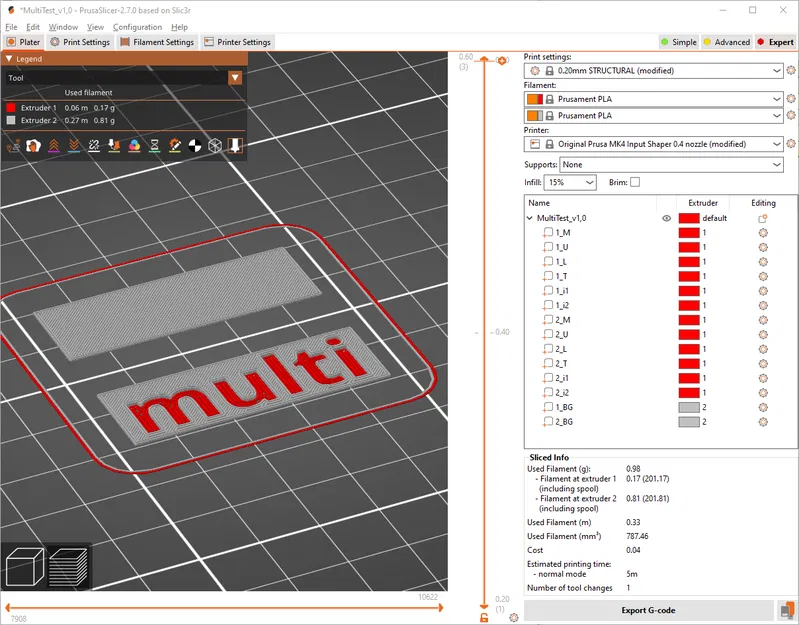
Task: Open second filament Prusament PLA dropdown
Action: click(653, 116)
